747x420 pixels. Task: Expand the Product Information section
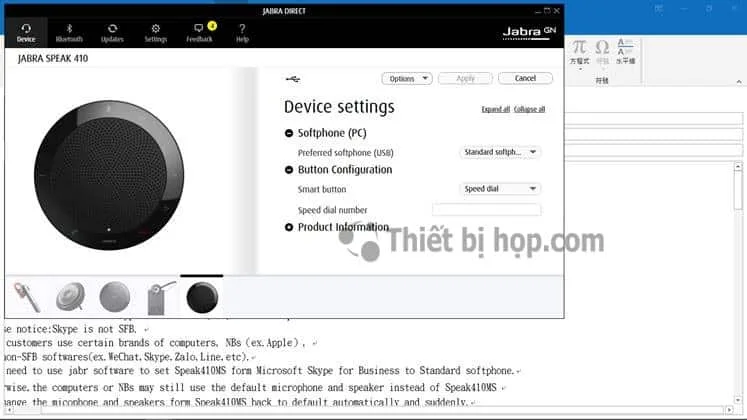[289, 228]
